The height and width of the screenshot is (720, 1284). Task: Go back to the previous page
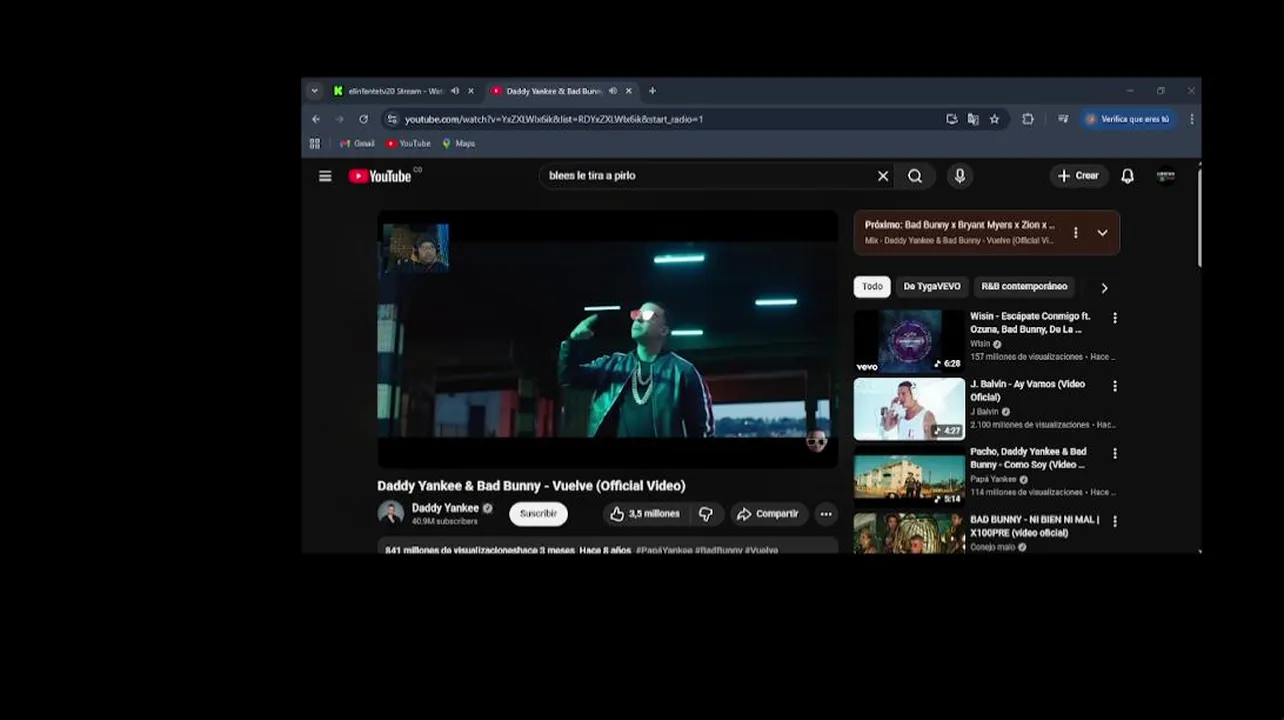point(316,119)
